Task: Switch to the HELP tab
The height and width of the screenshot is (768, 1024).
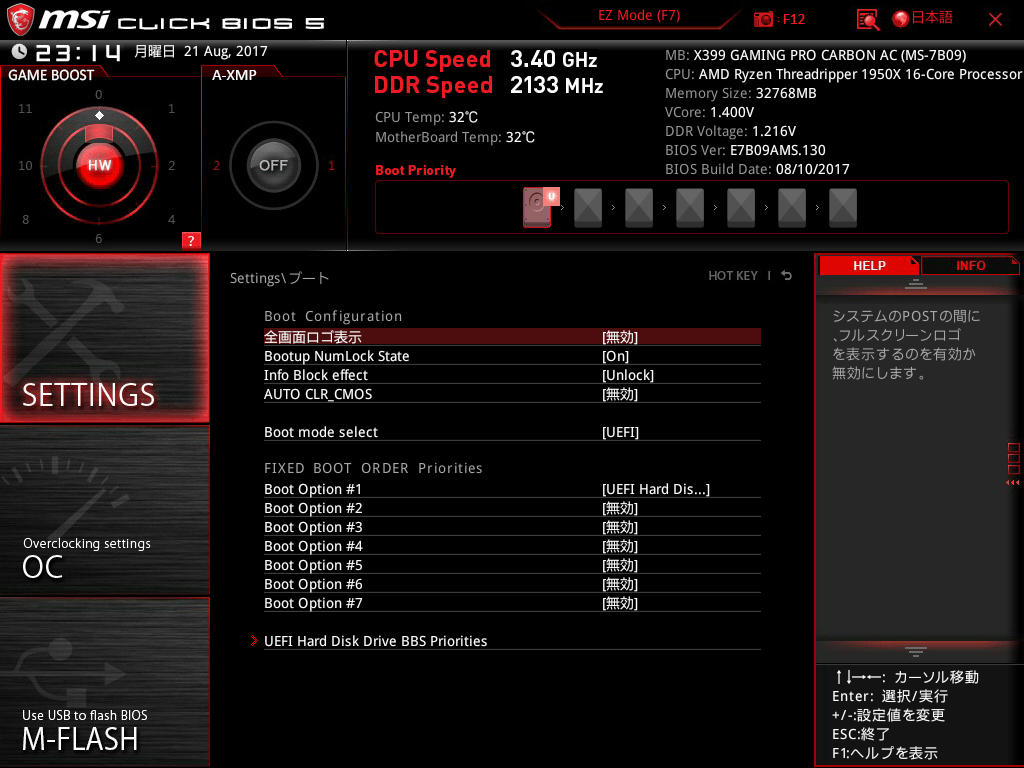Action: point(869,266)
